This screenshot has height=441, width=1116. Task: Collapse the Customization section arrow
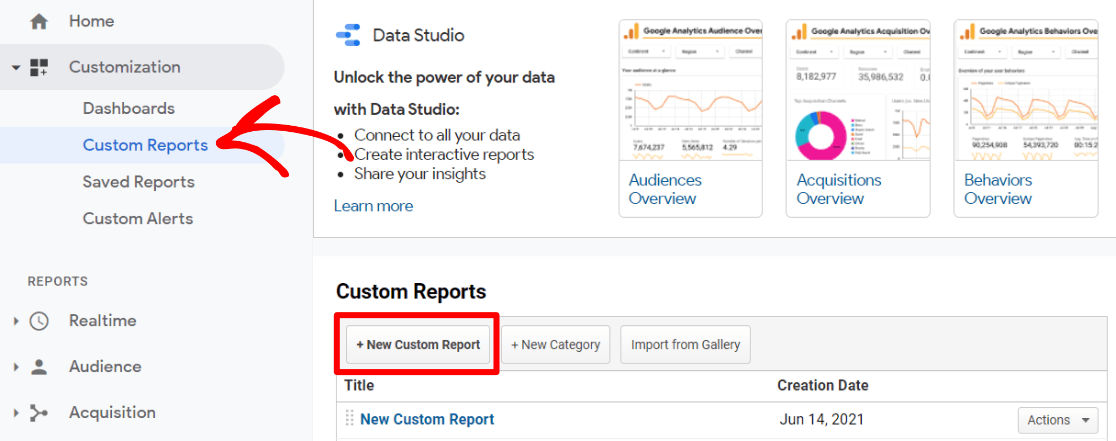tap(16, 68)
